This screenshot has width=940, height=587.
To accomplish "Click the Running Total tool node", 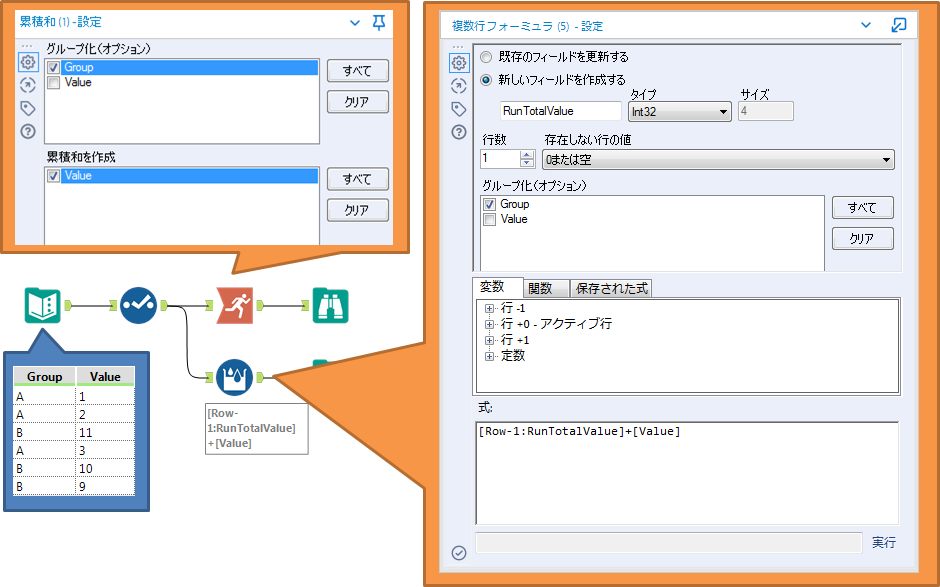I will (235, 305).
